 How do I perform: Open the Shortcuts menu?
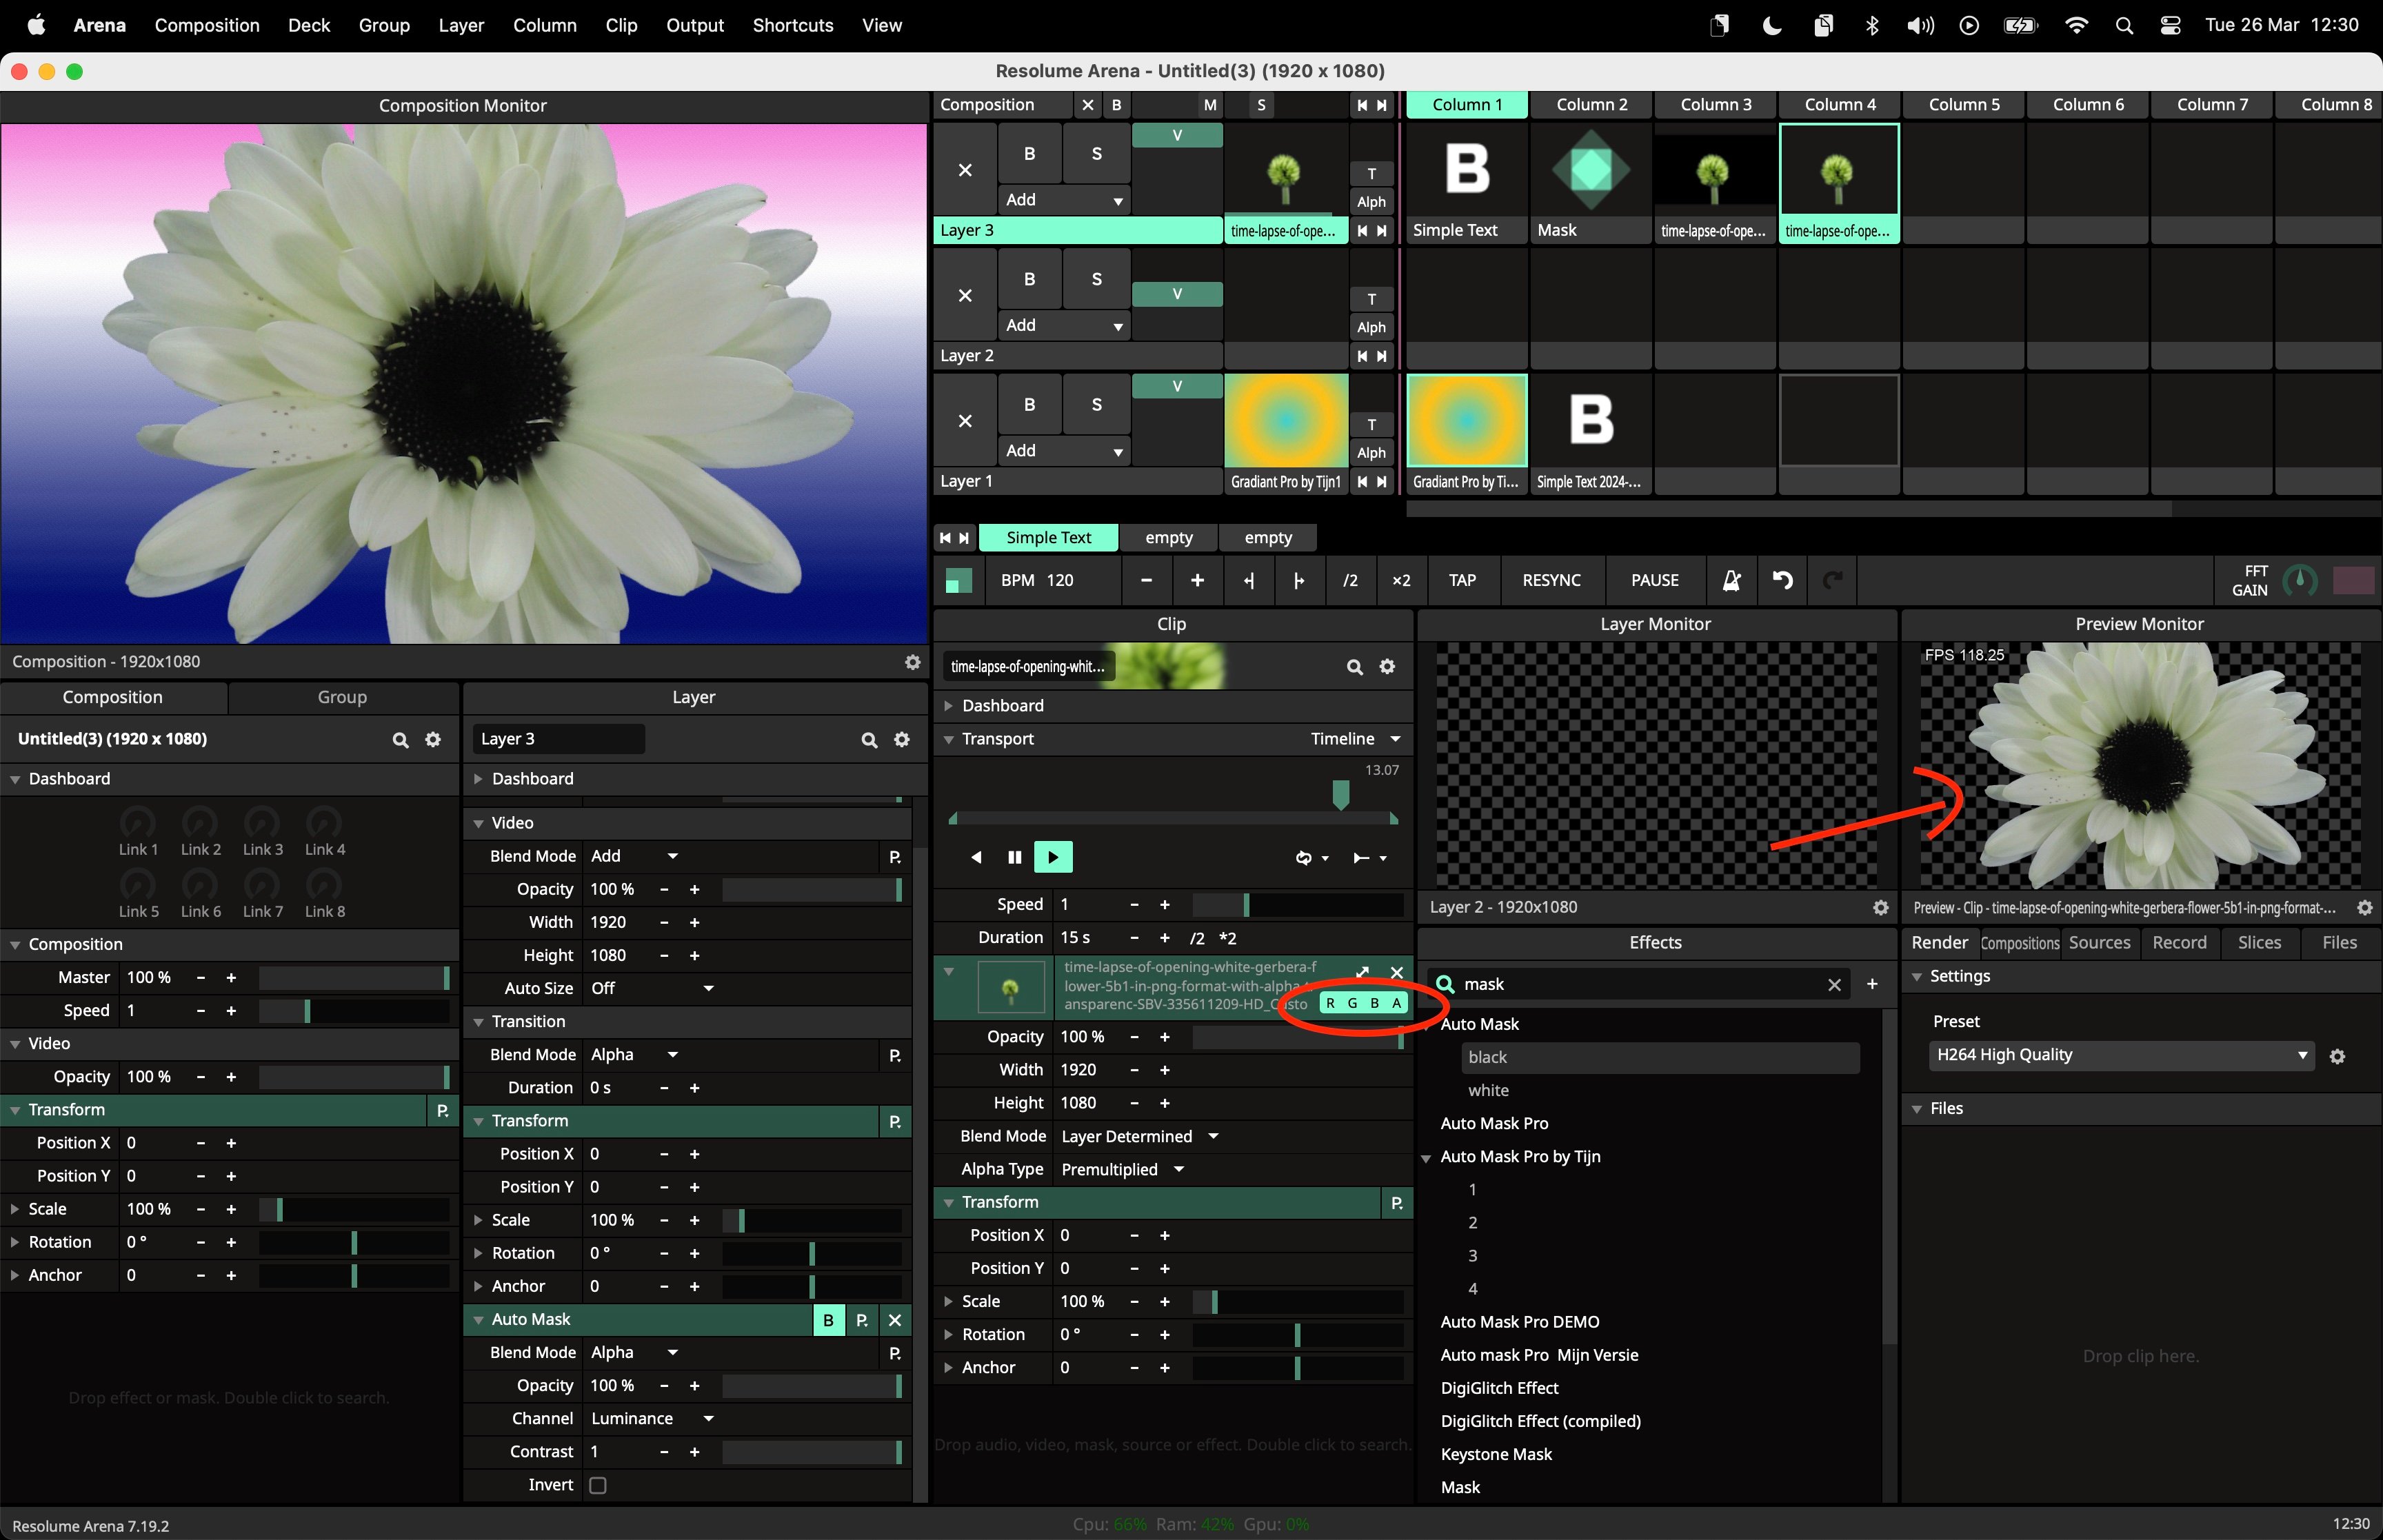pos(792,25)
